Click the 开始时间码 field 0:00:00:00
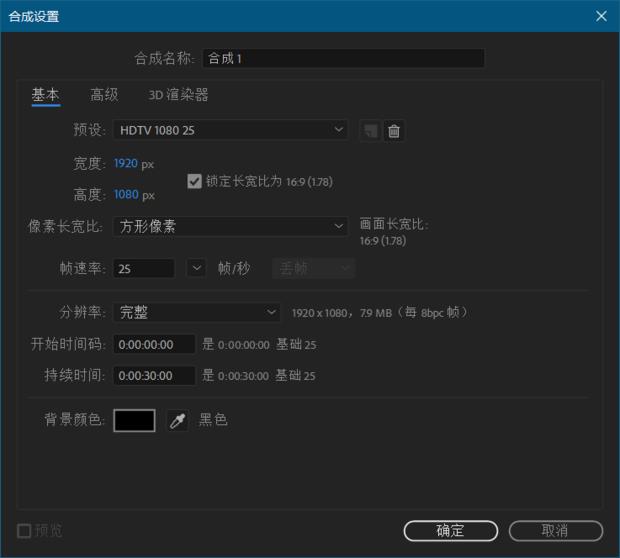620x558 pixels. tap(154, 344)
